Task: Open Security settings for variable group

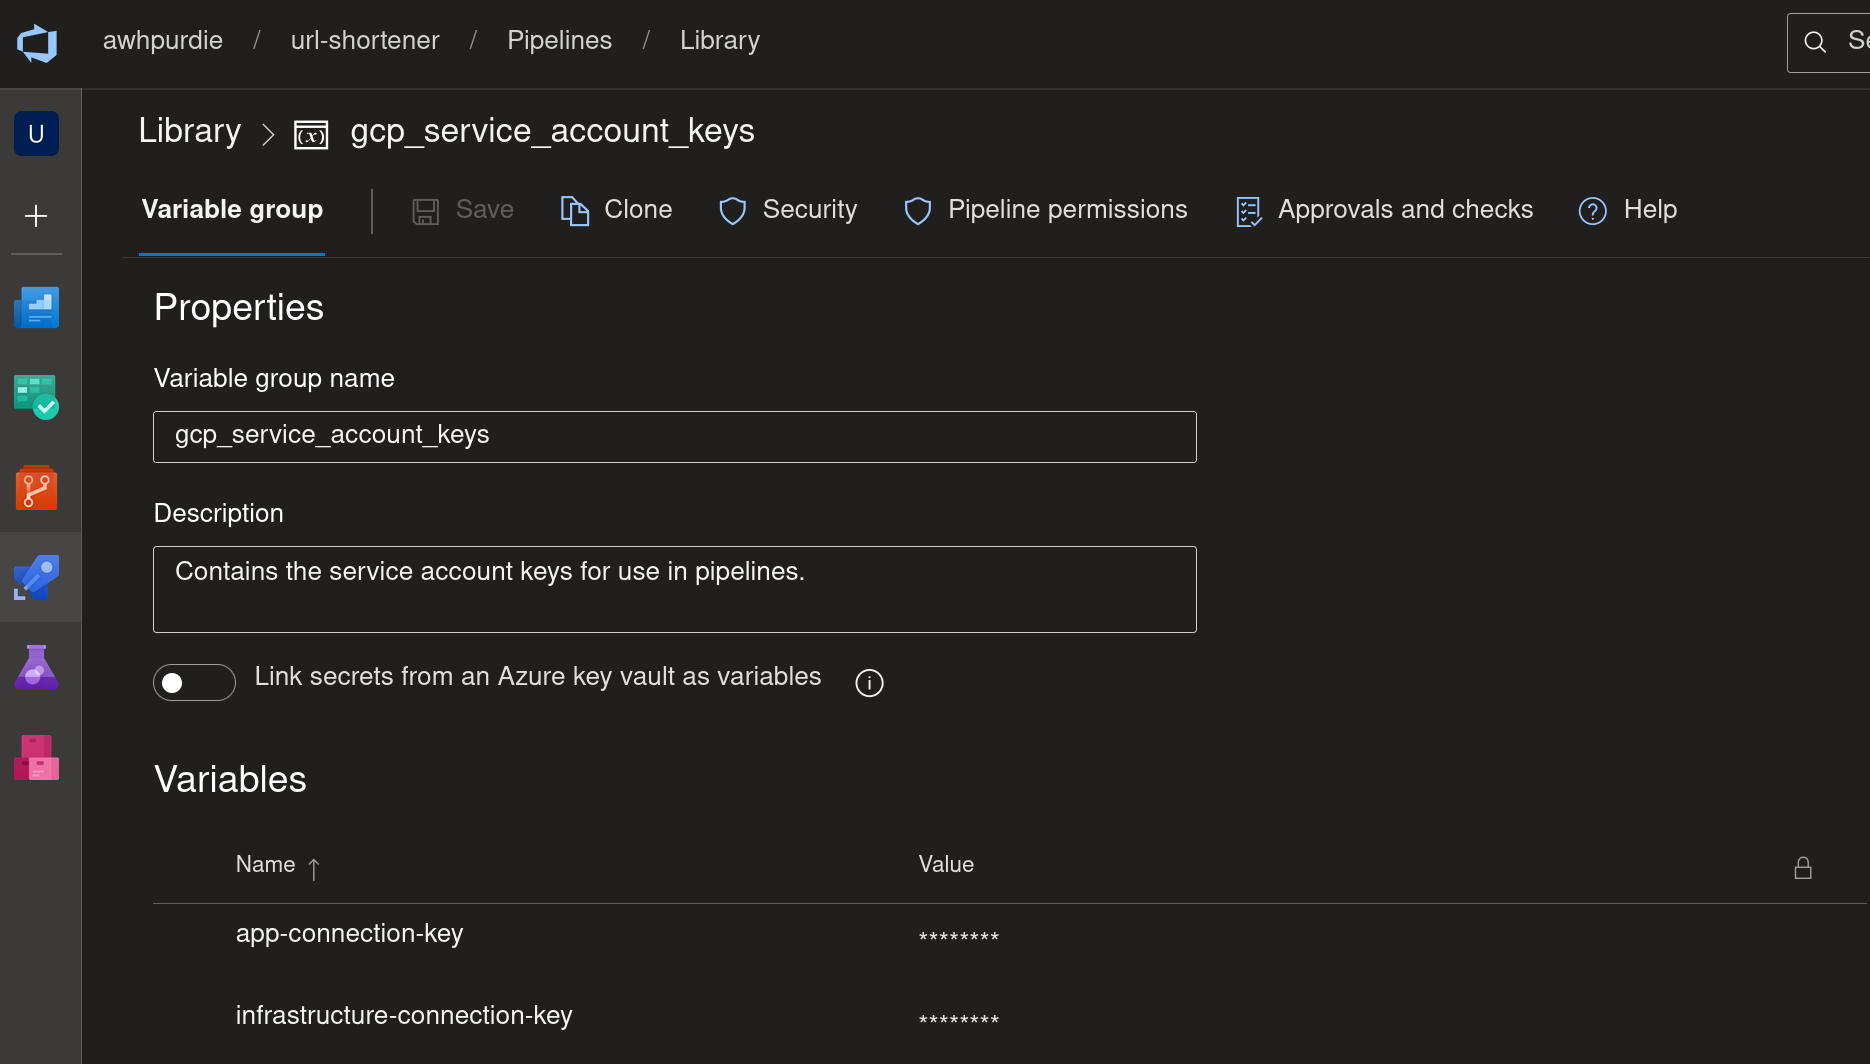Action: pos(788,210)
